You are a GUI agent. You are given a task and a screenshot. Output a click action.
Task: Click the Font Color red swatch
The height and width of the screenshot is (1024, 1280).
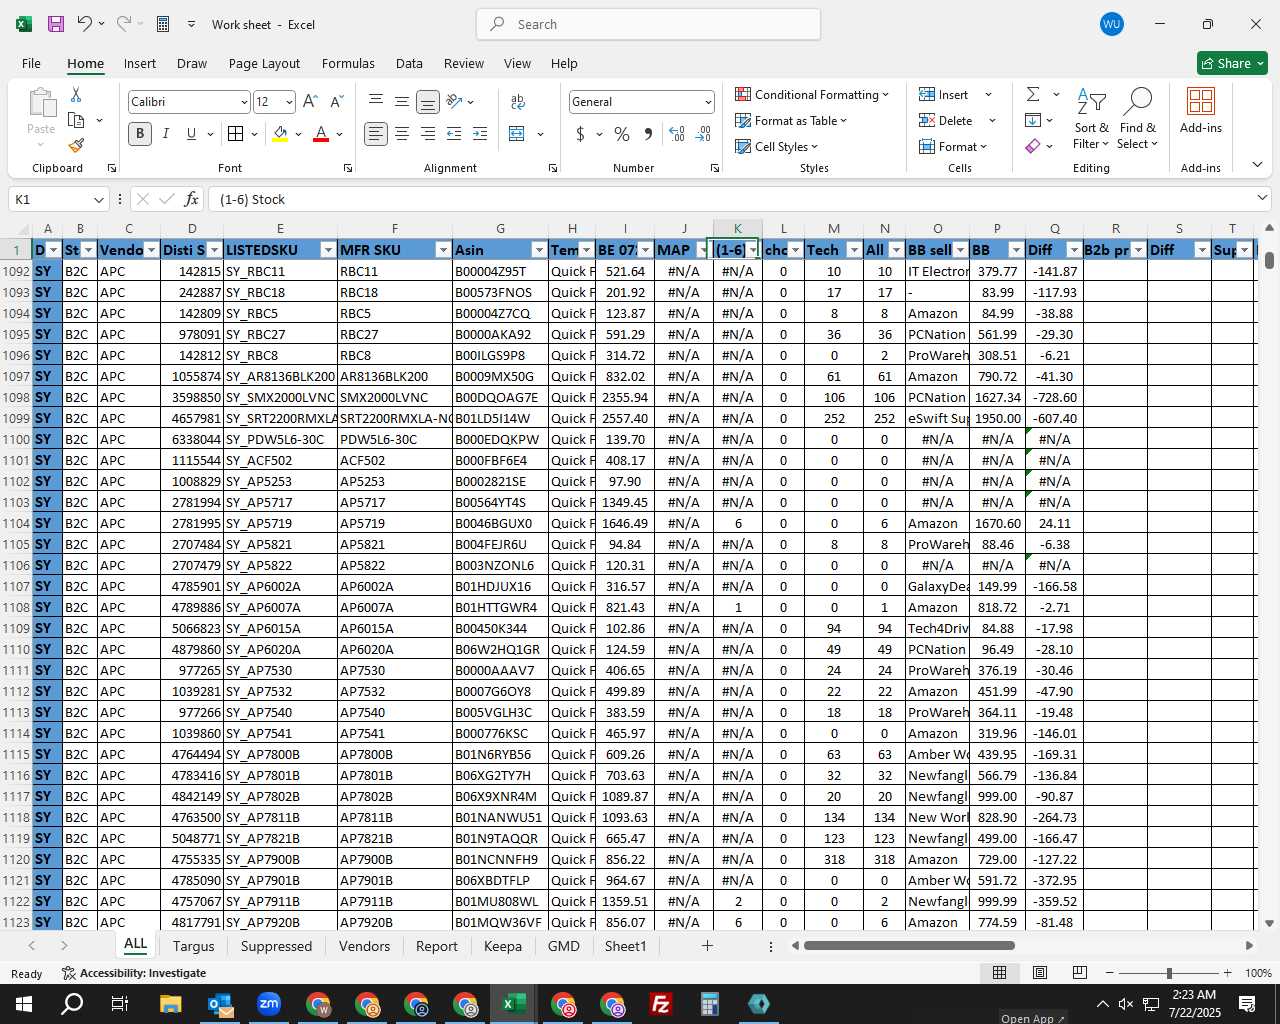pyautogui.click(x=321, y=134)
